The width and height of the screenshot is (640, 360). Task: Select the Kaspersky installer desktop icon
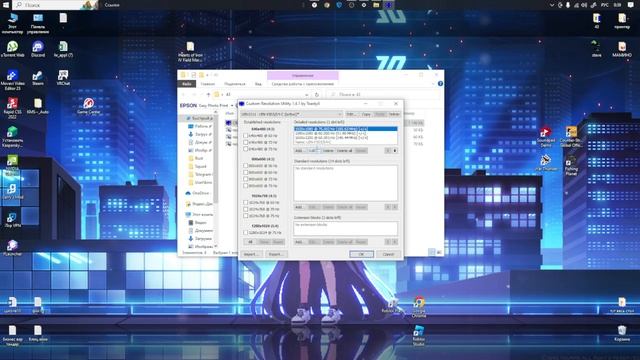pyautogui.click(x=12, y=136)
